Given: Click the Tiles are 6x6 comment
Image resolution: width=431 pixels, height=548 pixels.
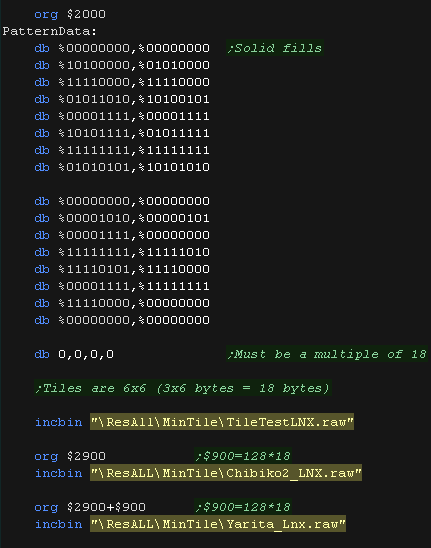Looking at the screenshot, I should (x=183, y=388).
